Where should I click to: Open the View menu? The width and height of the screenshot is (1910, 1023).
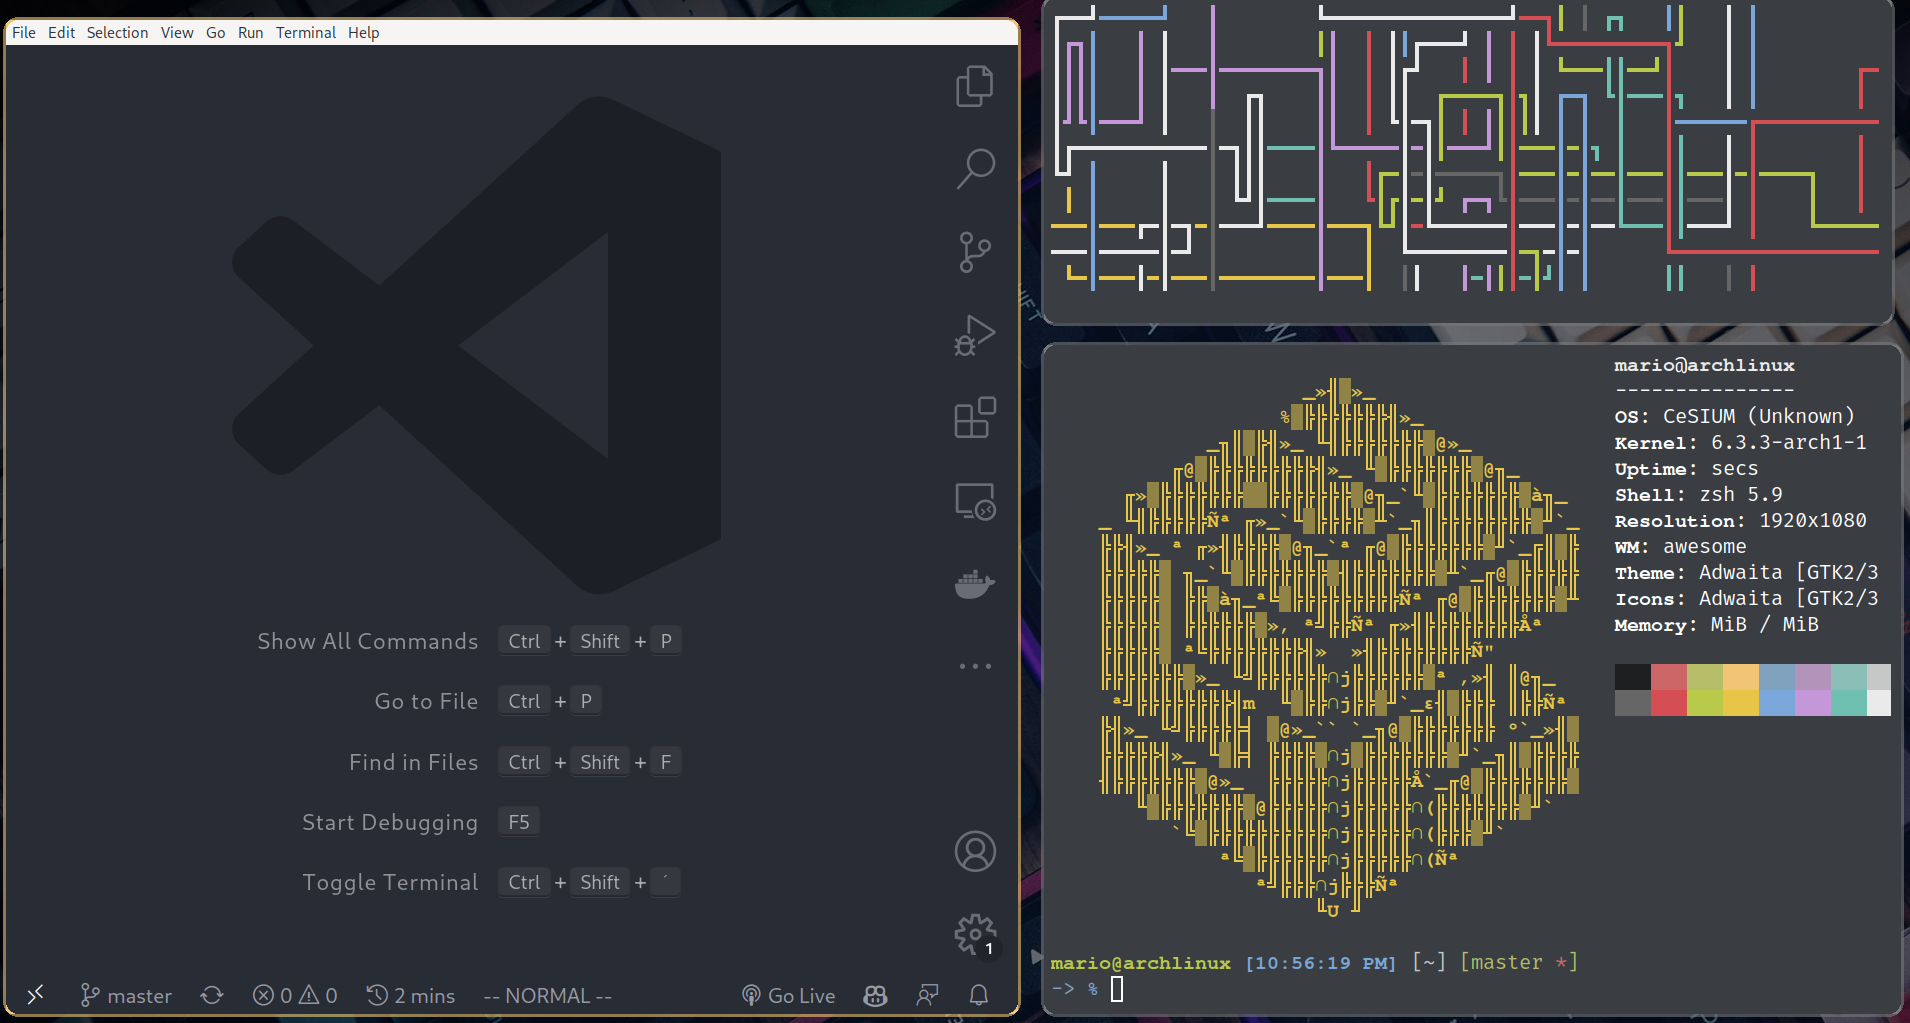(177, 32)
